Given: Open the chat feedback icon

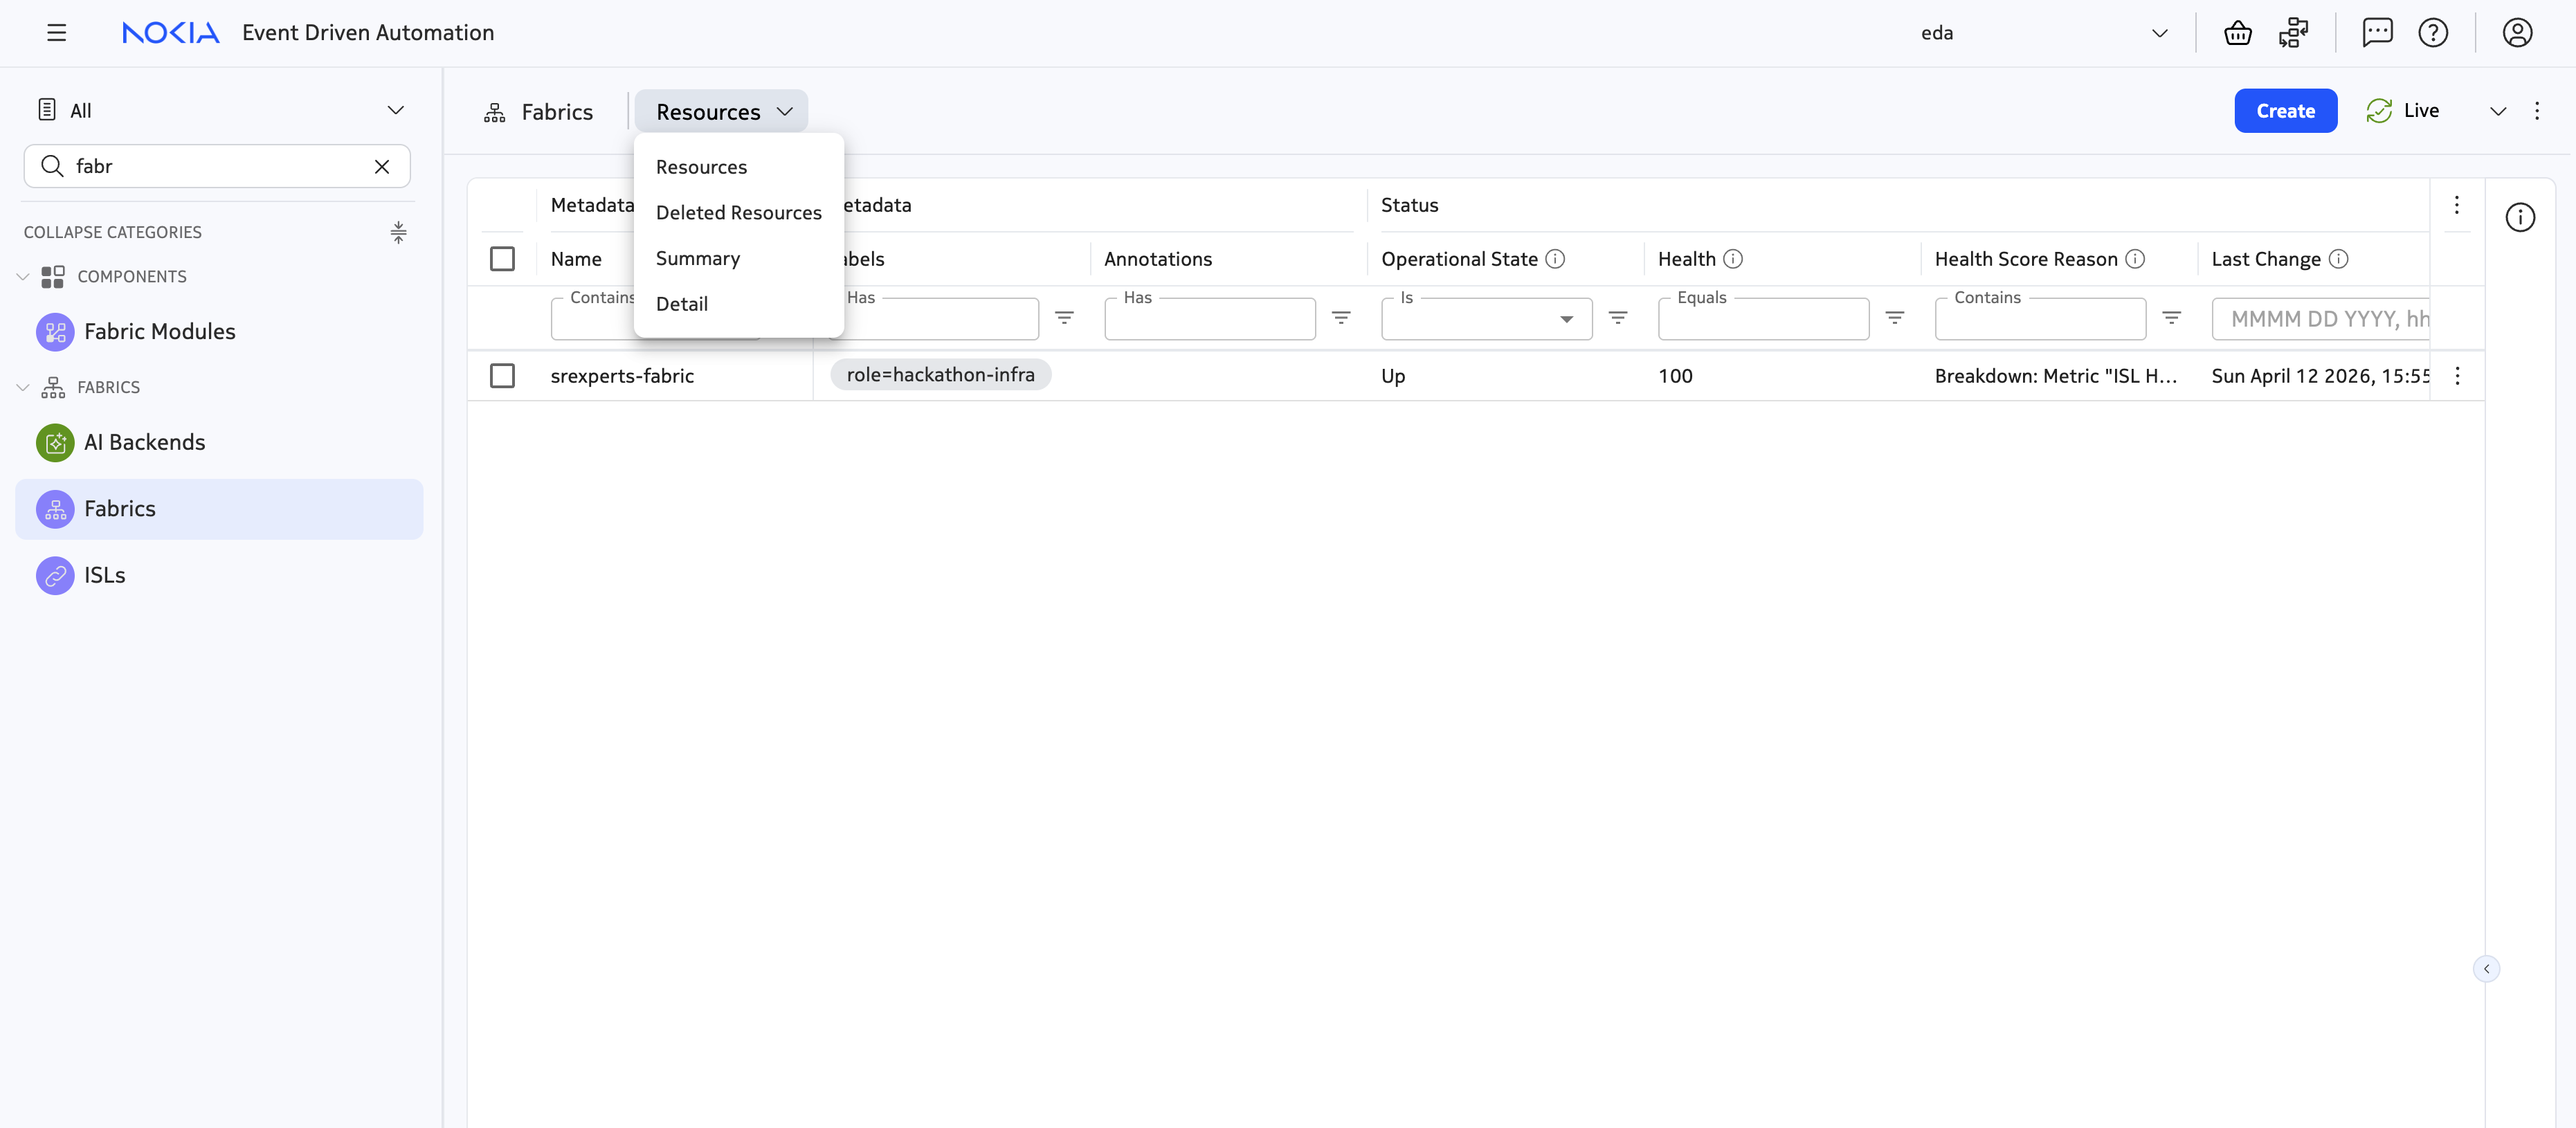Looking at the screenshot, I should (2377, 33).
